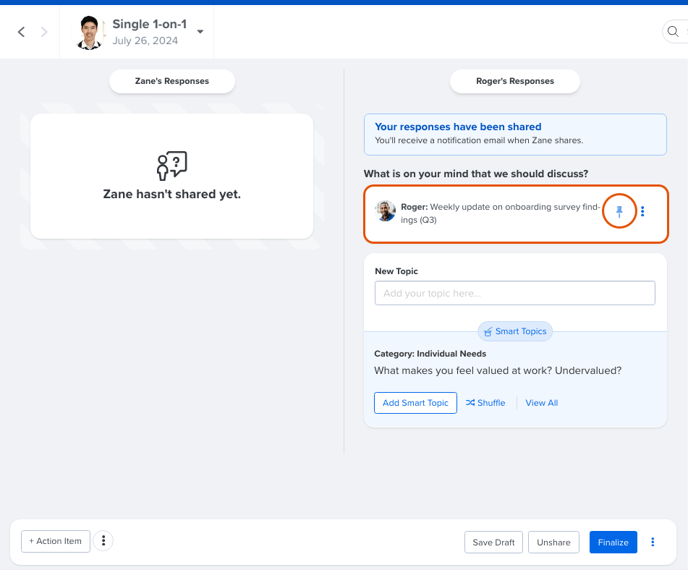Screen dimensions: 688x570
Task: Go back with the left arrow
Action: click(x=21, y=32)
